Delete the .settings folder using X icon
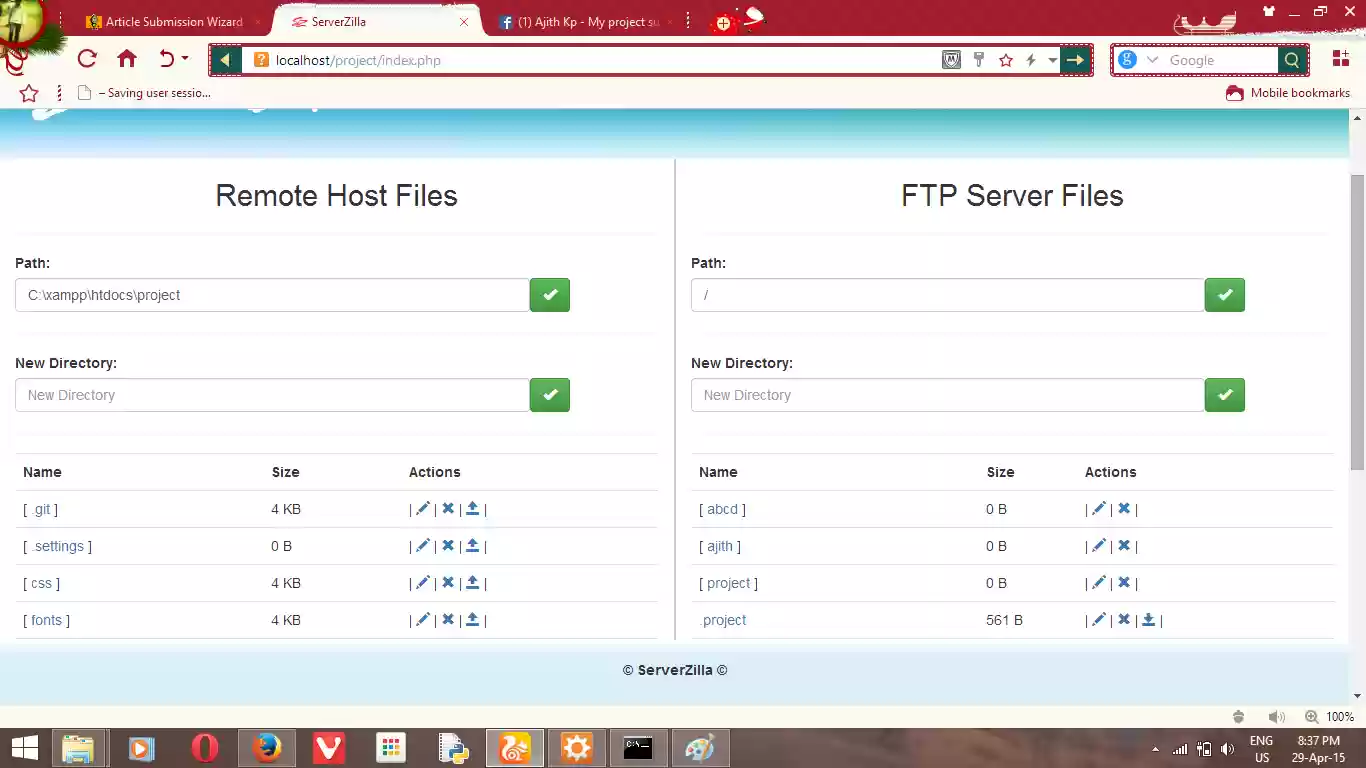 pyautogui.click(x=448, y=546)
